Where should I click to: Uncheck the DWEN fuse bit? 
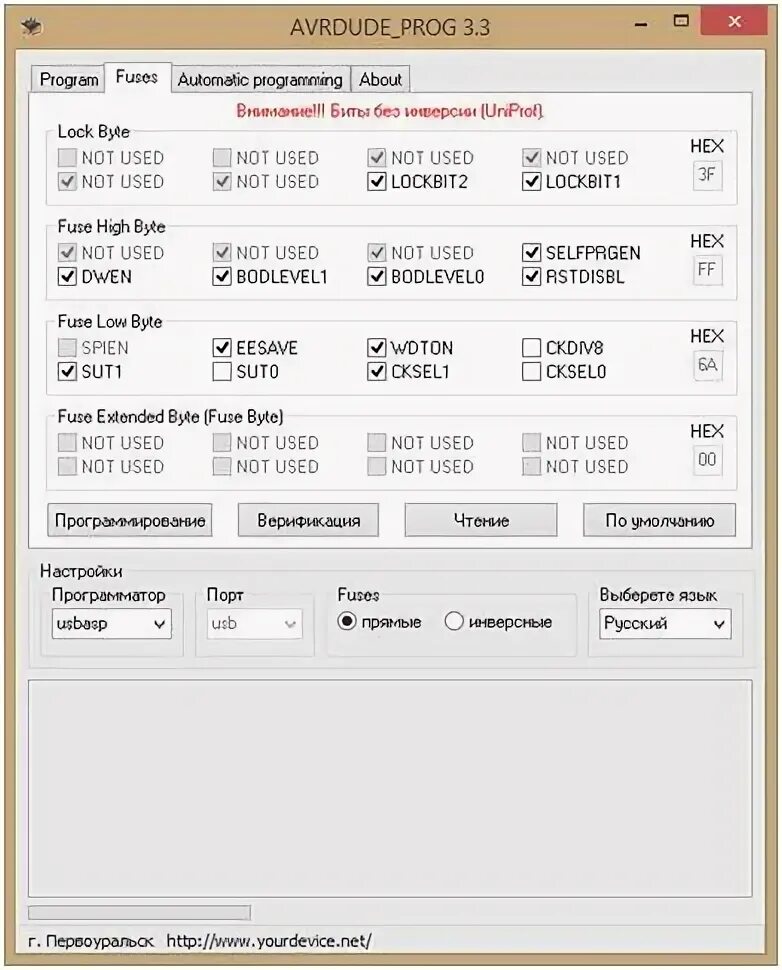tap(67, 277)
